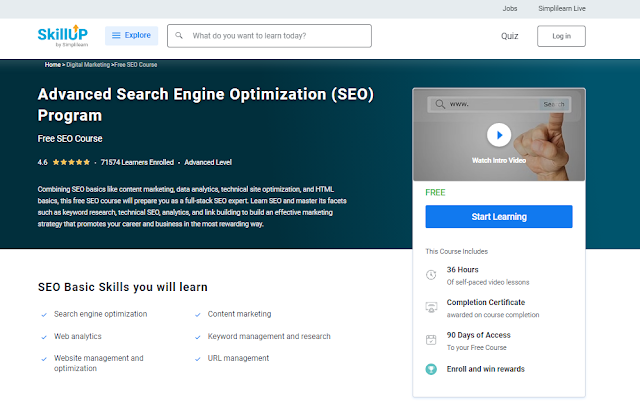Click the Advanced Search Engine Optimization Program title
Image resolution: width=640 pixels, height=416 pixels.
206,105
